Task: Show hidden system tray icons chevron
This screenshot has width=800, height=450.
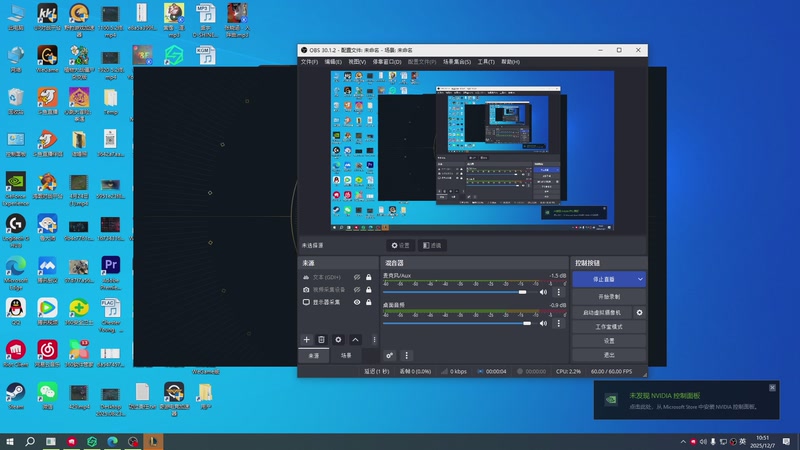Action: (x=683, y=441)
